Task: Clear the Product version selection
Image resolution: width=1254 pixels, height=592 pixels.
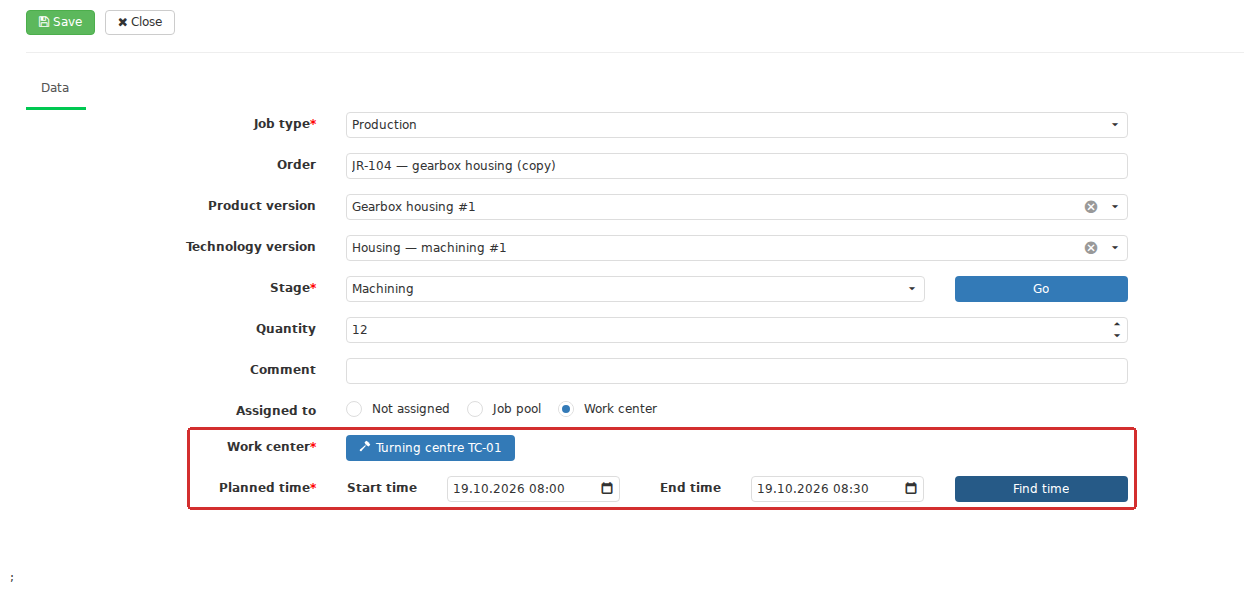Action: tap(1091, 207)
